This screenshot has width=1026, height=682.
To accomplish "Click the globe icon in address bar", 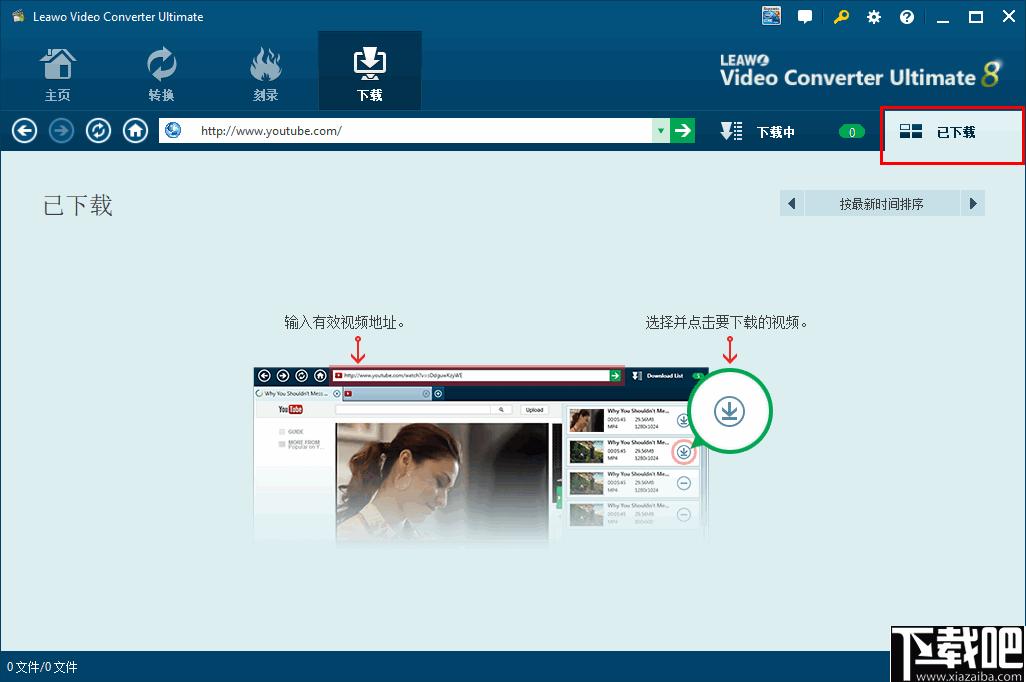I will [x=173, y=130].
